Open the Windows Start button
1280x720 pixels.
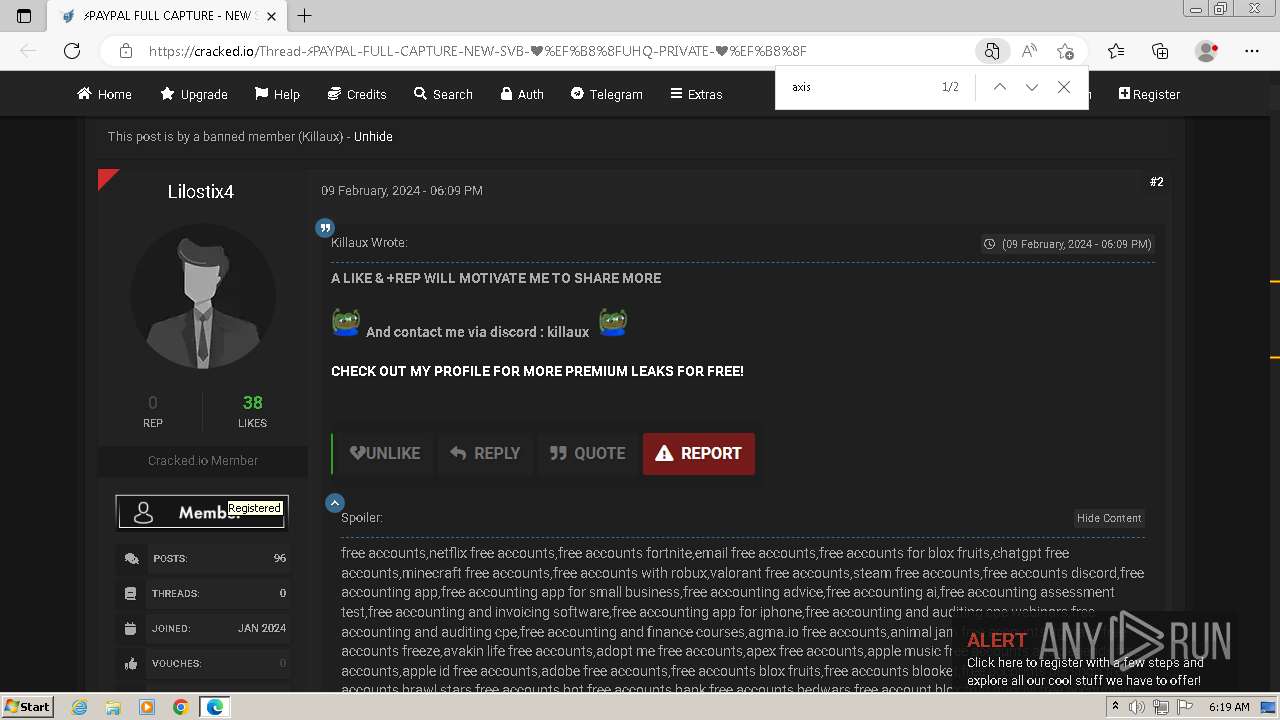pos(27,707)
